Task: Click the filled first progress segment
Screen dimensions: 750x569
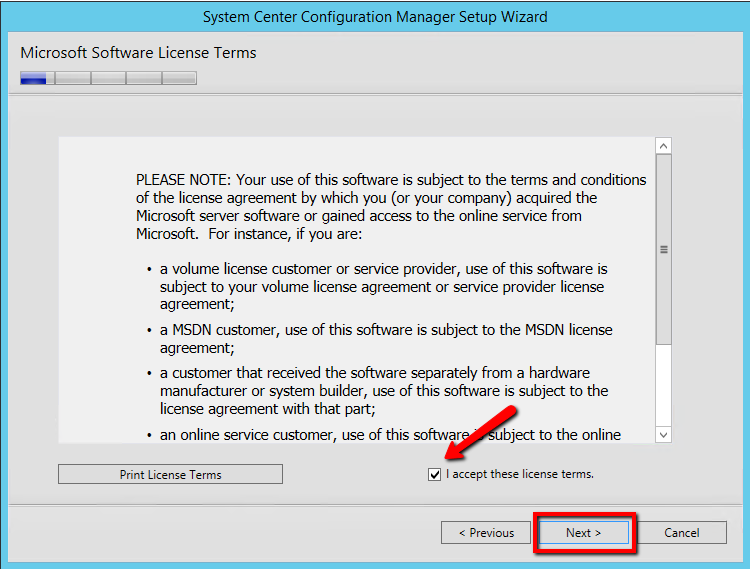Action: [x=37, y=78]
